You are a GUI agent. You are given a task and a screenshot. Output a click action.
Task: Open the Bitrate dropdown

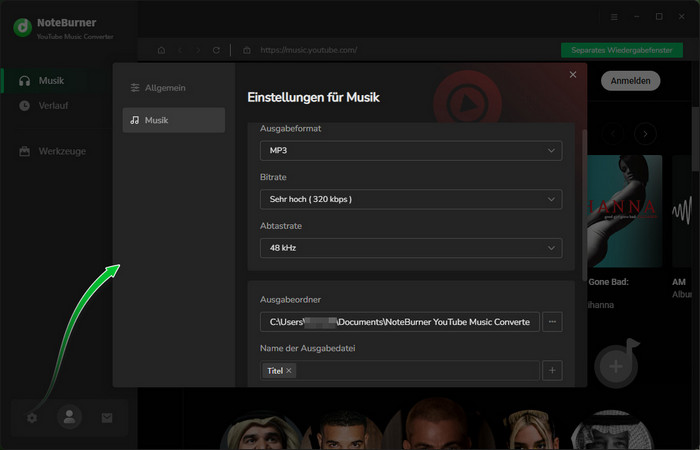point(409,199)
